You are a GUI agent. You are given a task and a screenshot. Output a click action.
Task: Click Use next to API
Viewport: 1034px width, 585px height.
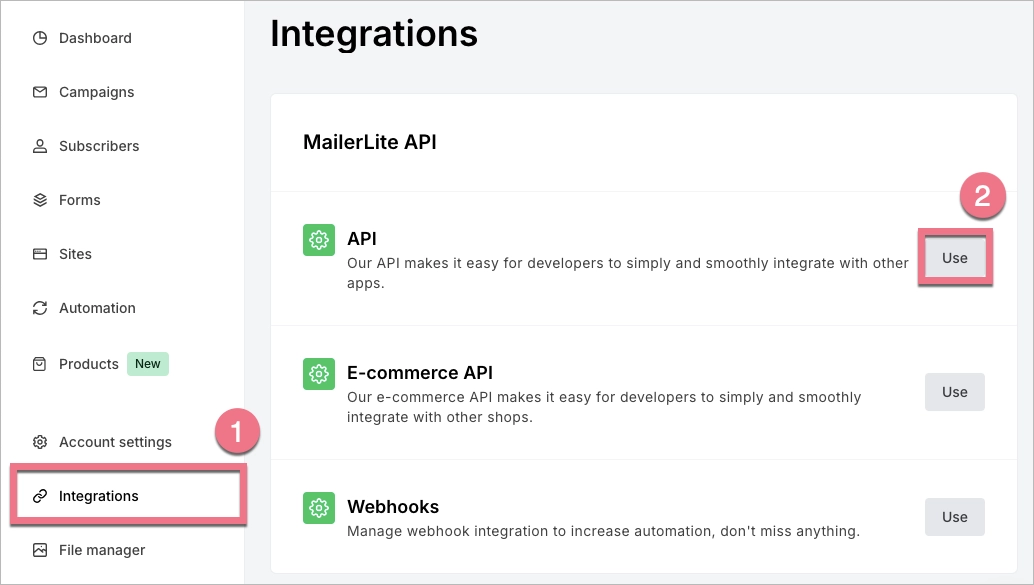point(954,257)
